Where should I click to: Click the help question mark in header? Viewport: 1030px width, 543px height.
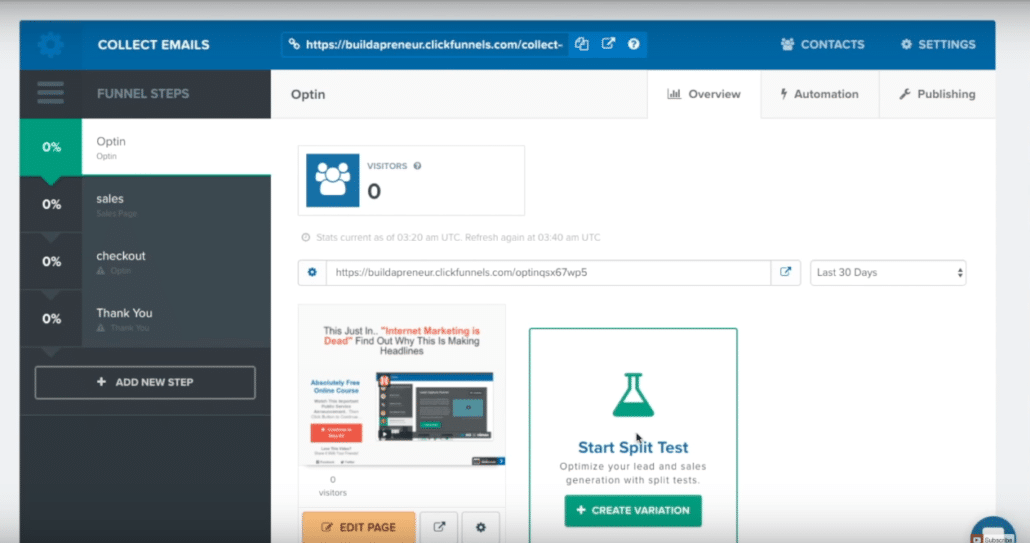[633, 44]
